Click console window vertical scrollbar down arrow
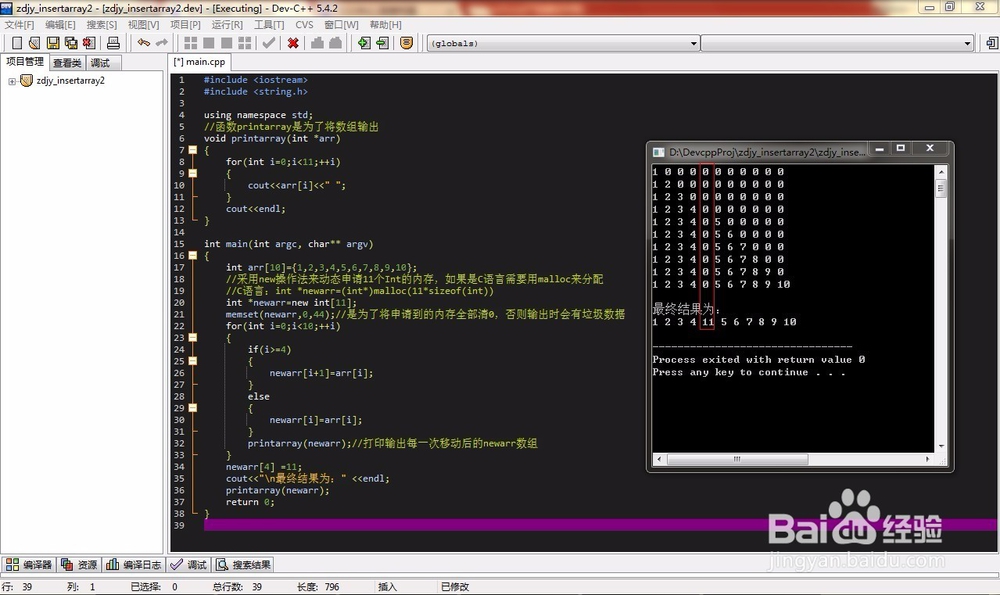The height and width of the screenshot is (595, 1000). 941,446
